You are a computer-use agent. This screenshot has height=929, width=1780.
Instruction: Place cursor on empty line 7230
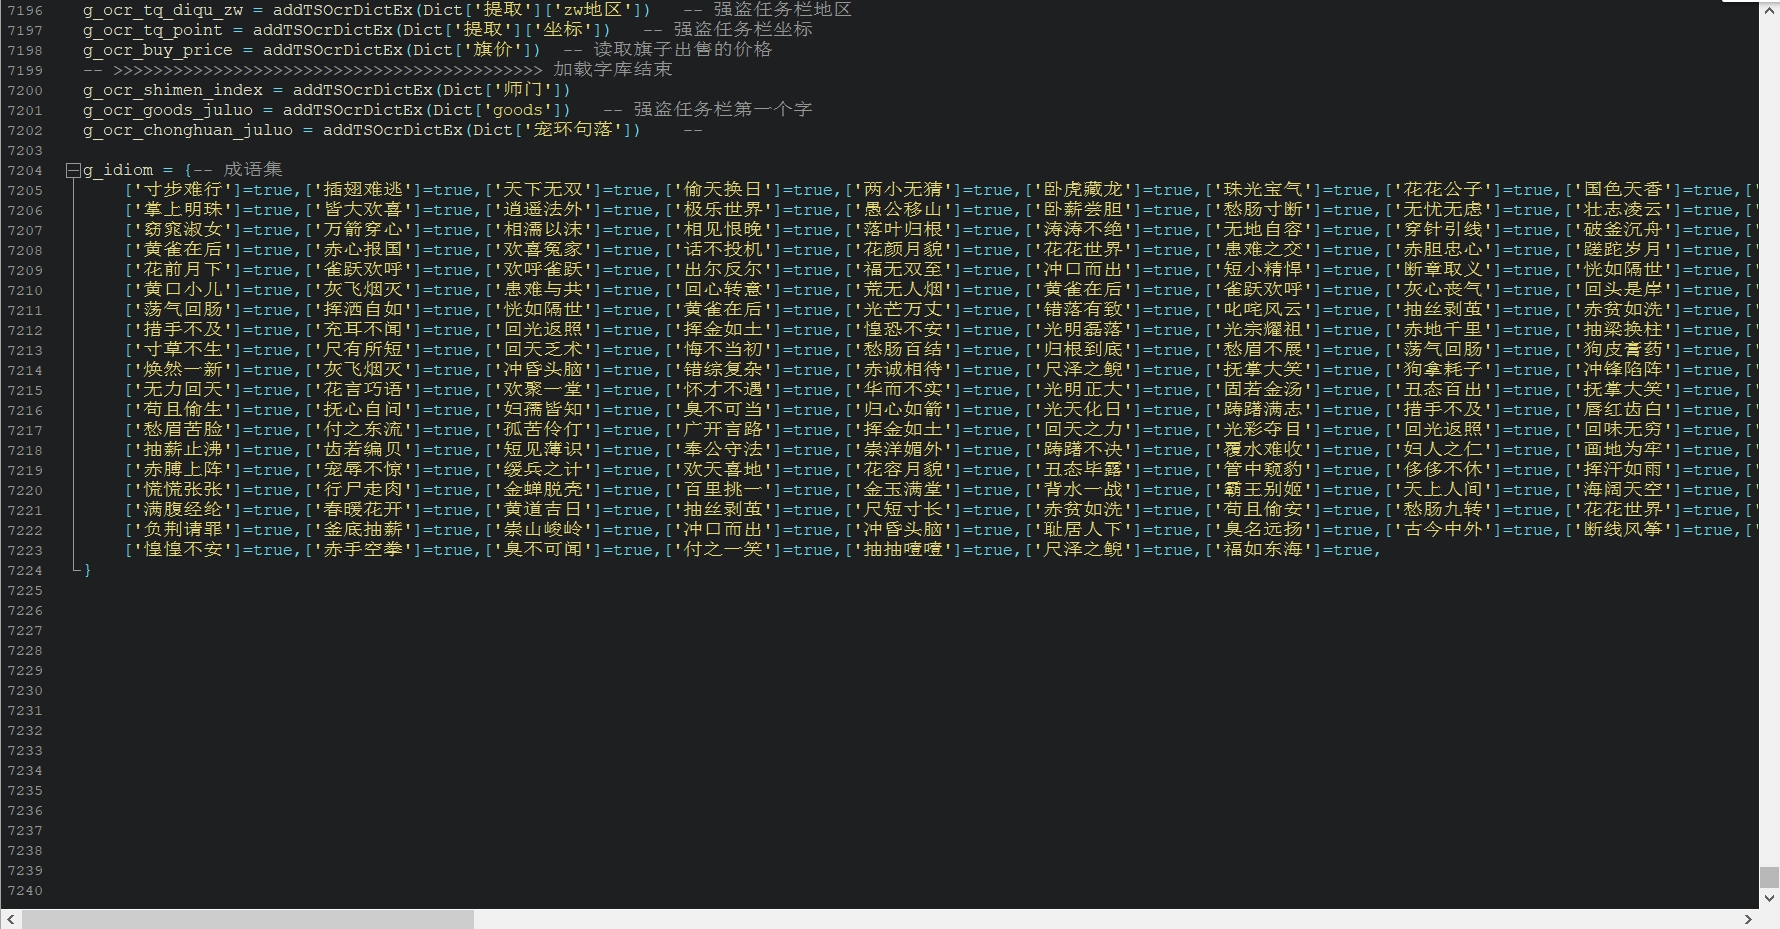400,691
